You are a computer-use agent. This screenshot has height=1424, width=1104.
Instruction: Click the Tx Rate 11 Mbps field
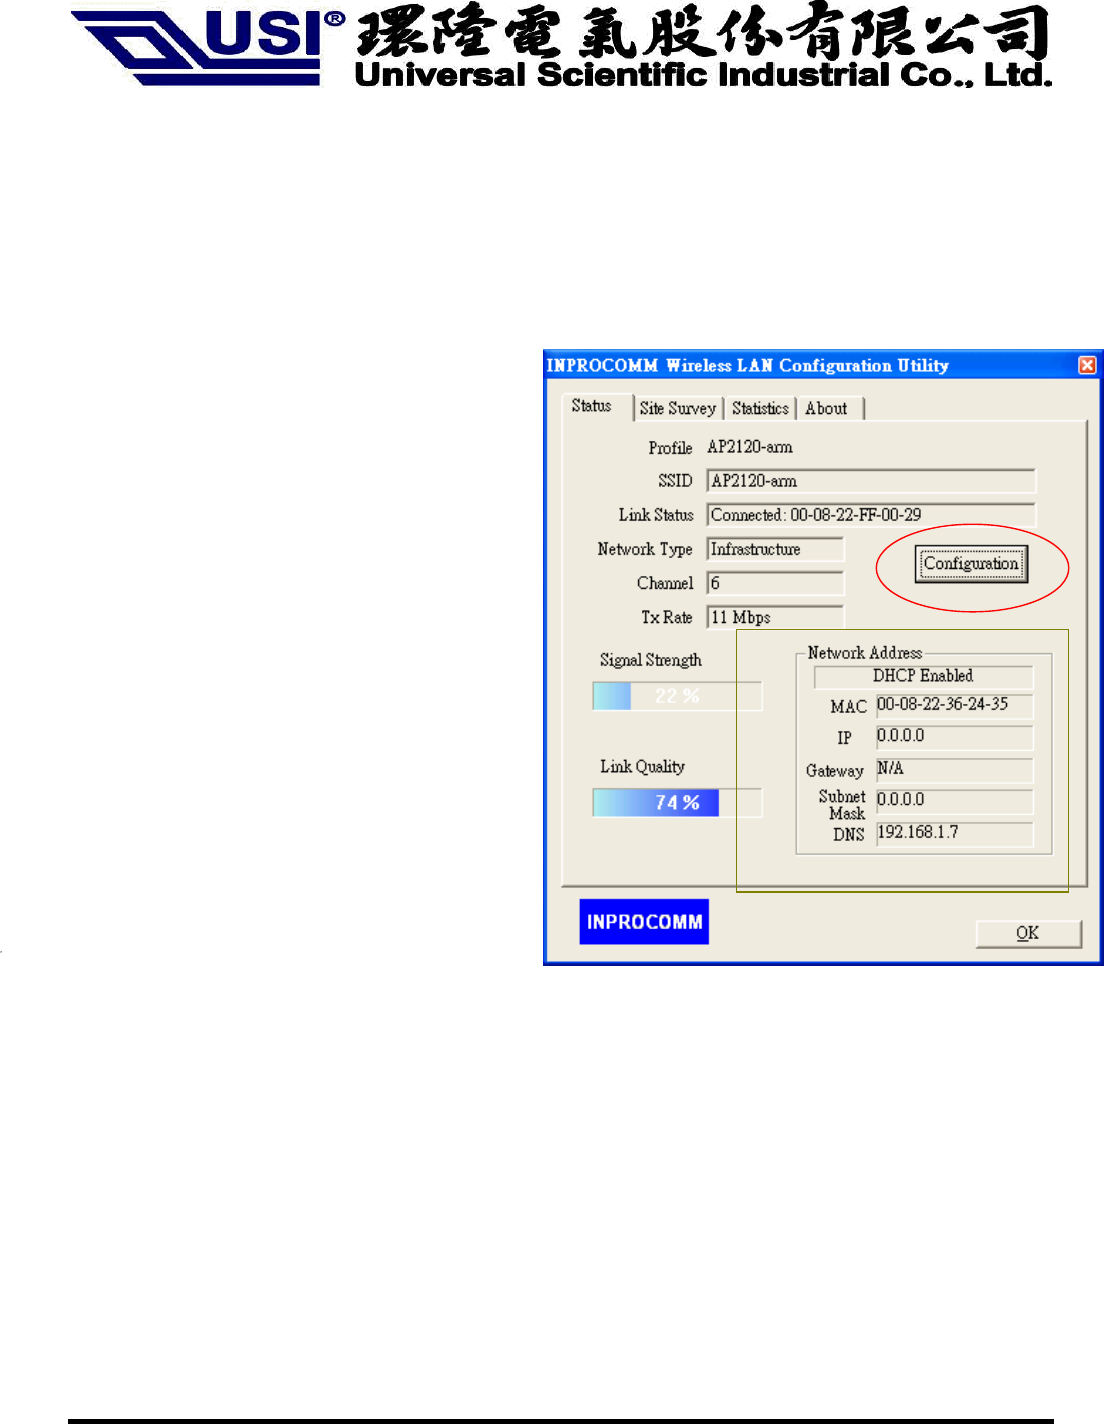tap(775, 617)
